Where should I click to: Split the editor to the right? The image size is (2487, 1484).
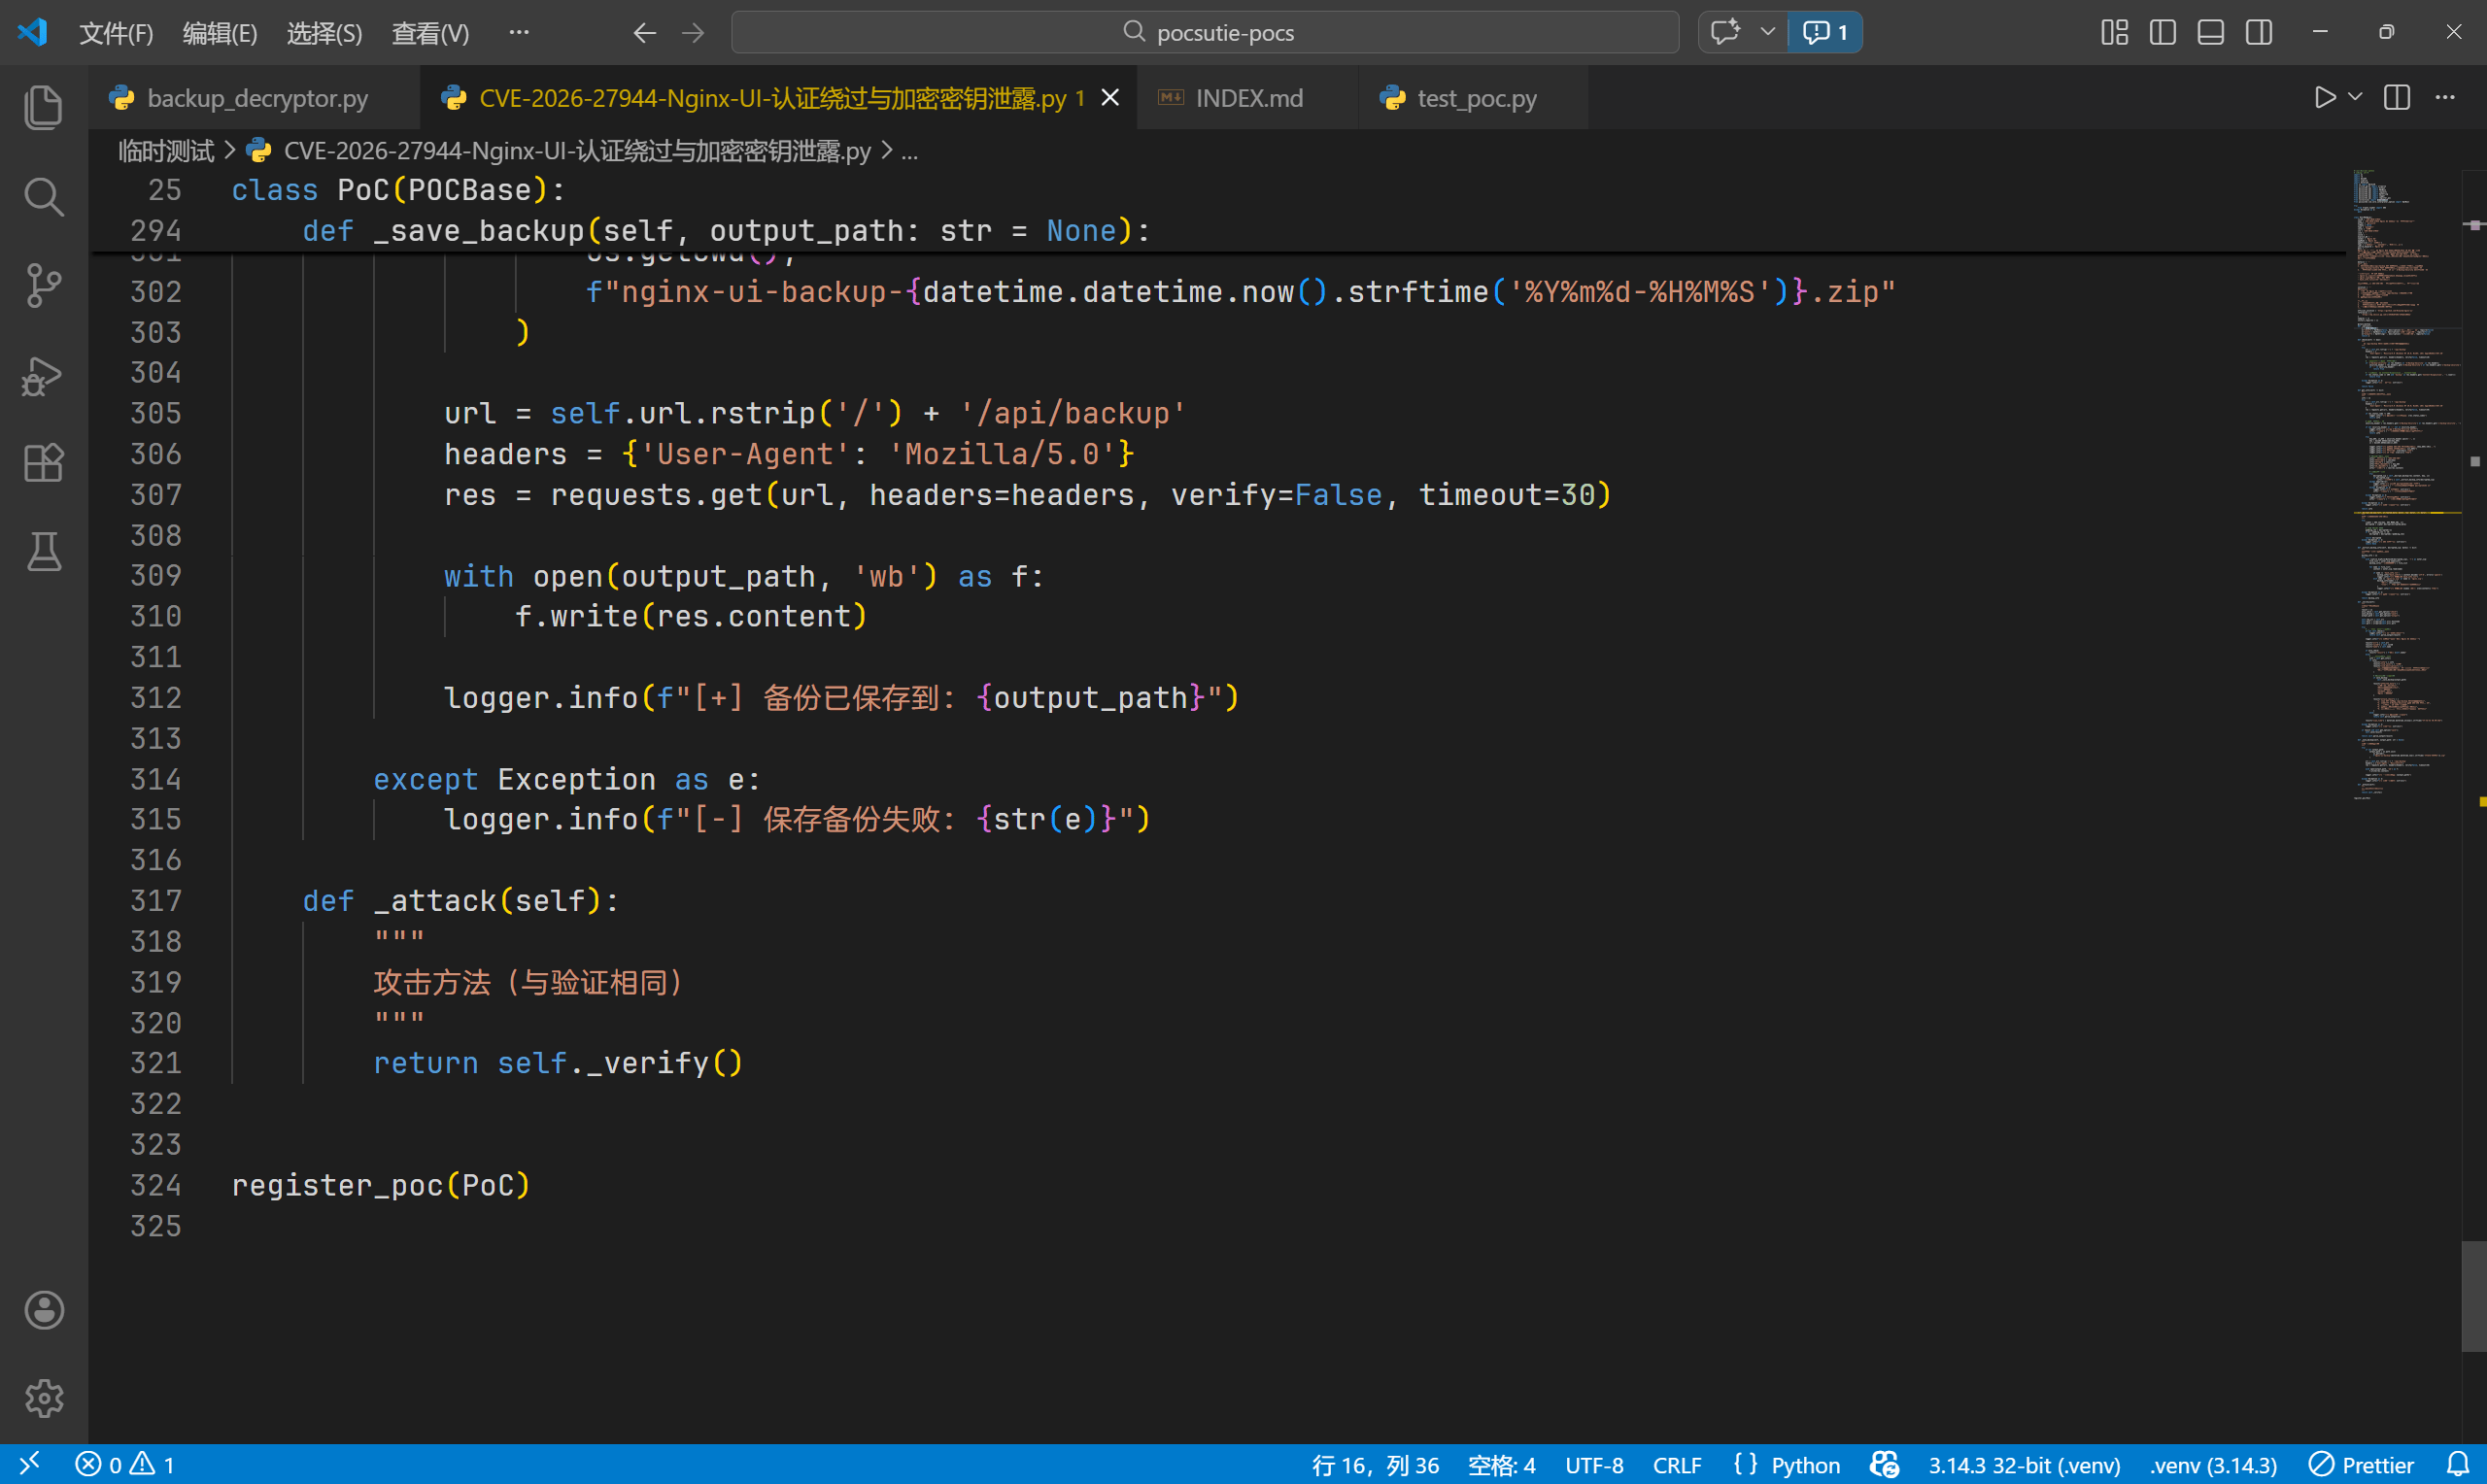pos(2397,97)
